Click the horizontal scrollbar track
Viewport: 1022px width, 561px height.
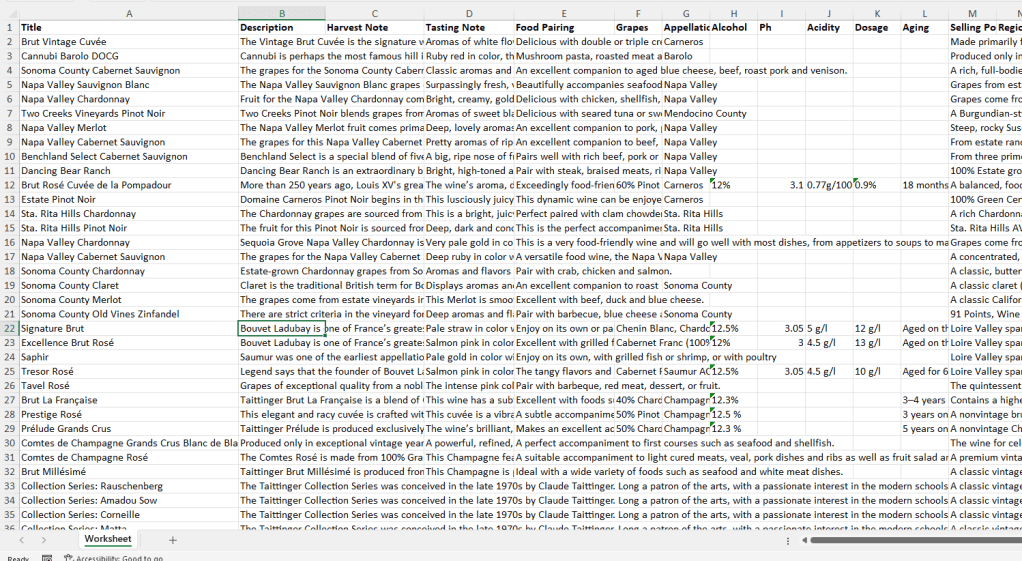point(910,540)
